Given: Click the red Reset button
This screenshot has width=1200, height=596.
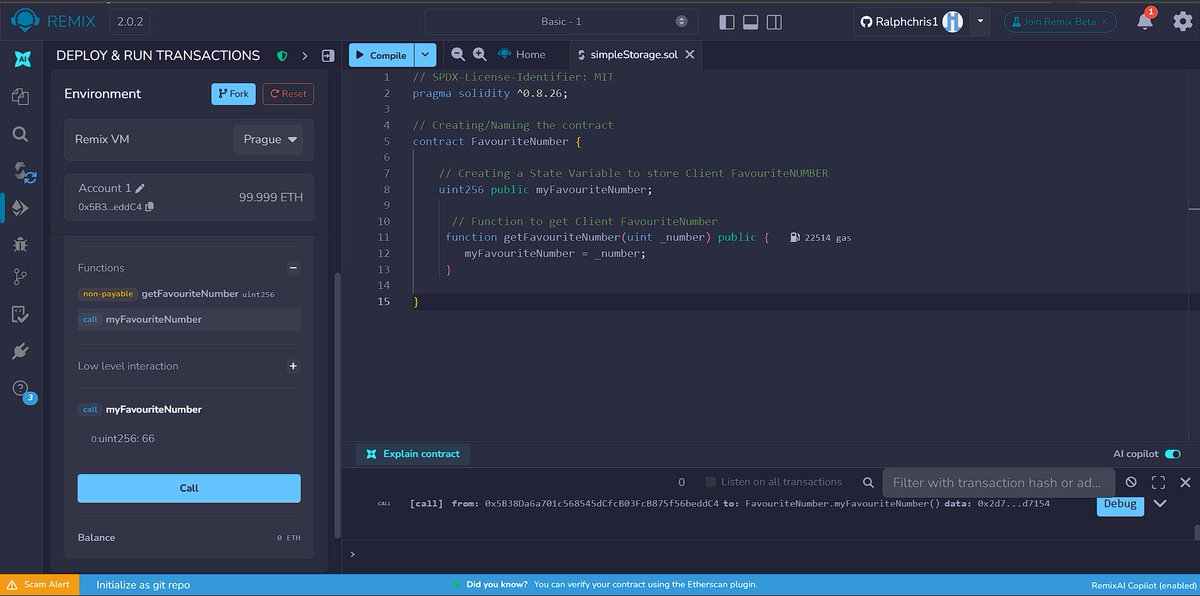Looking at the screenshot, I should [x=288, y=93].
